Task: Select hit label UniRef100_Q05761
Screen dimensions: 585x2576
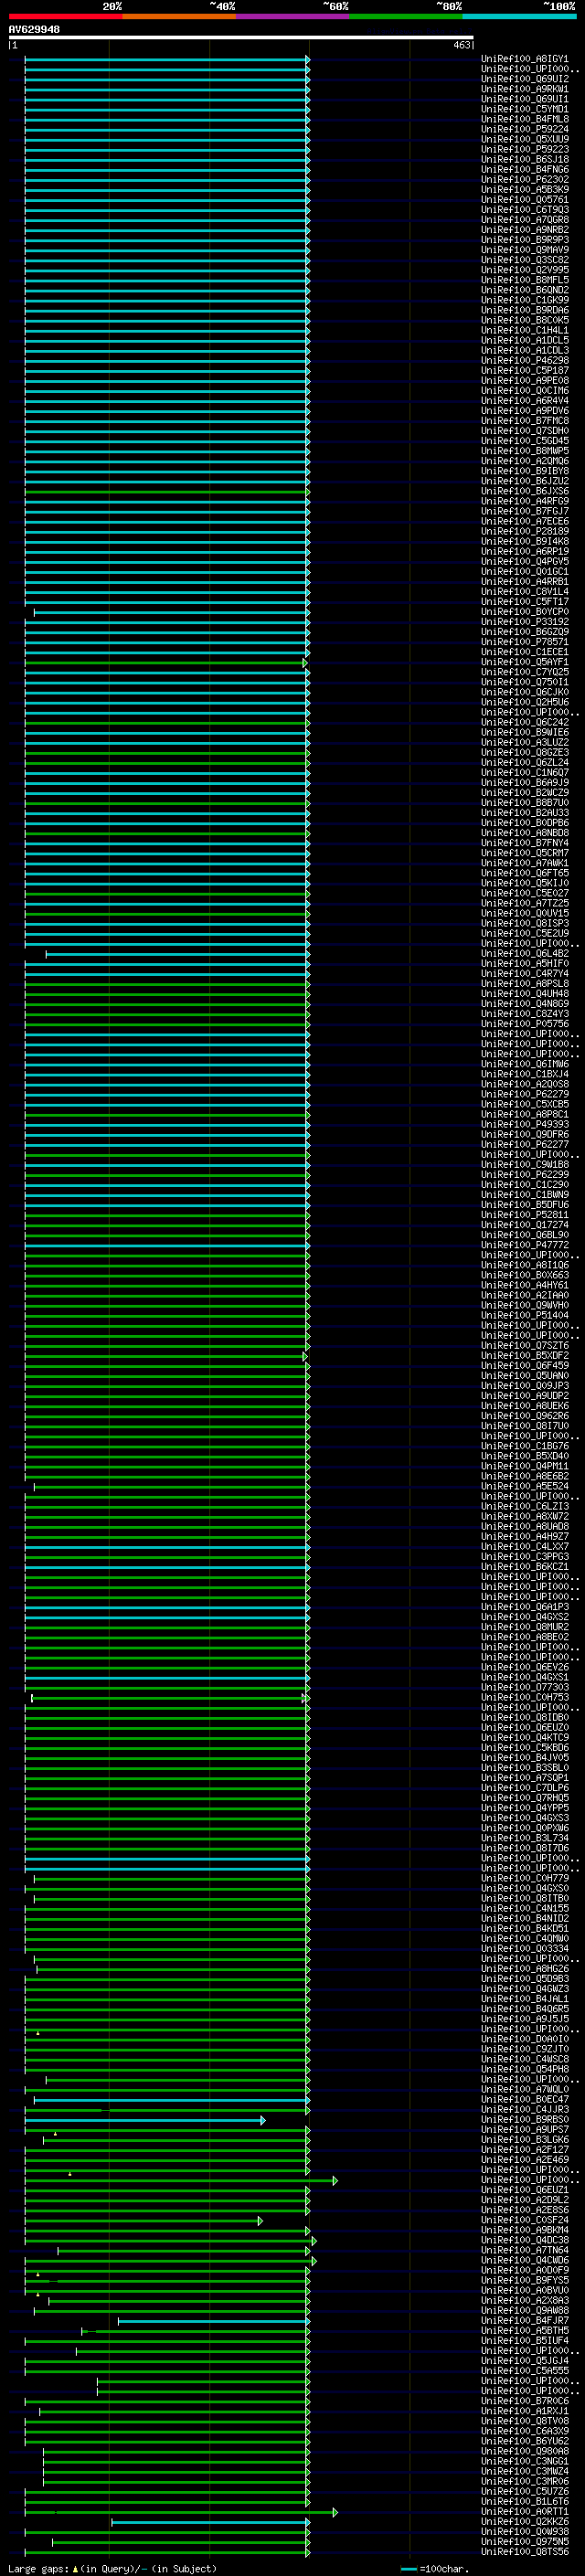Action: click(525, 200)
